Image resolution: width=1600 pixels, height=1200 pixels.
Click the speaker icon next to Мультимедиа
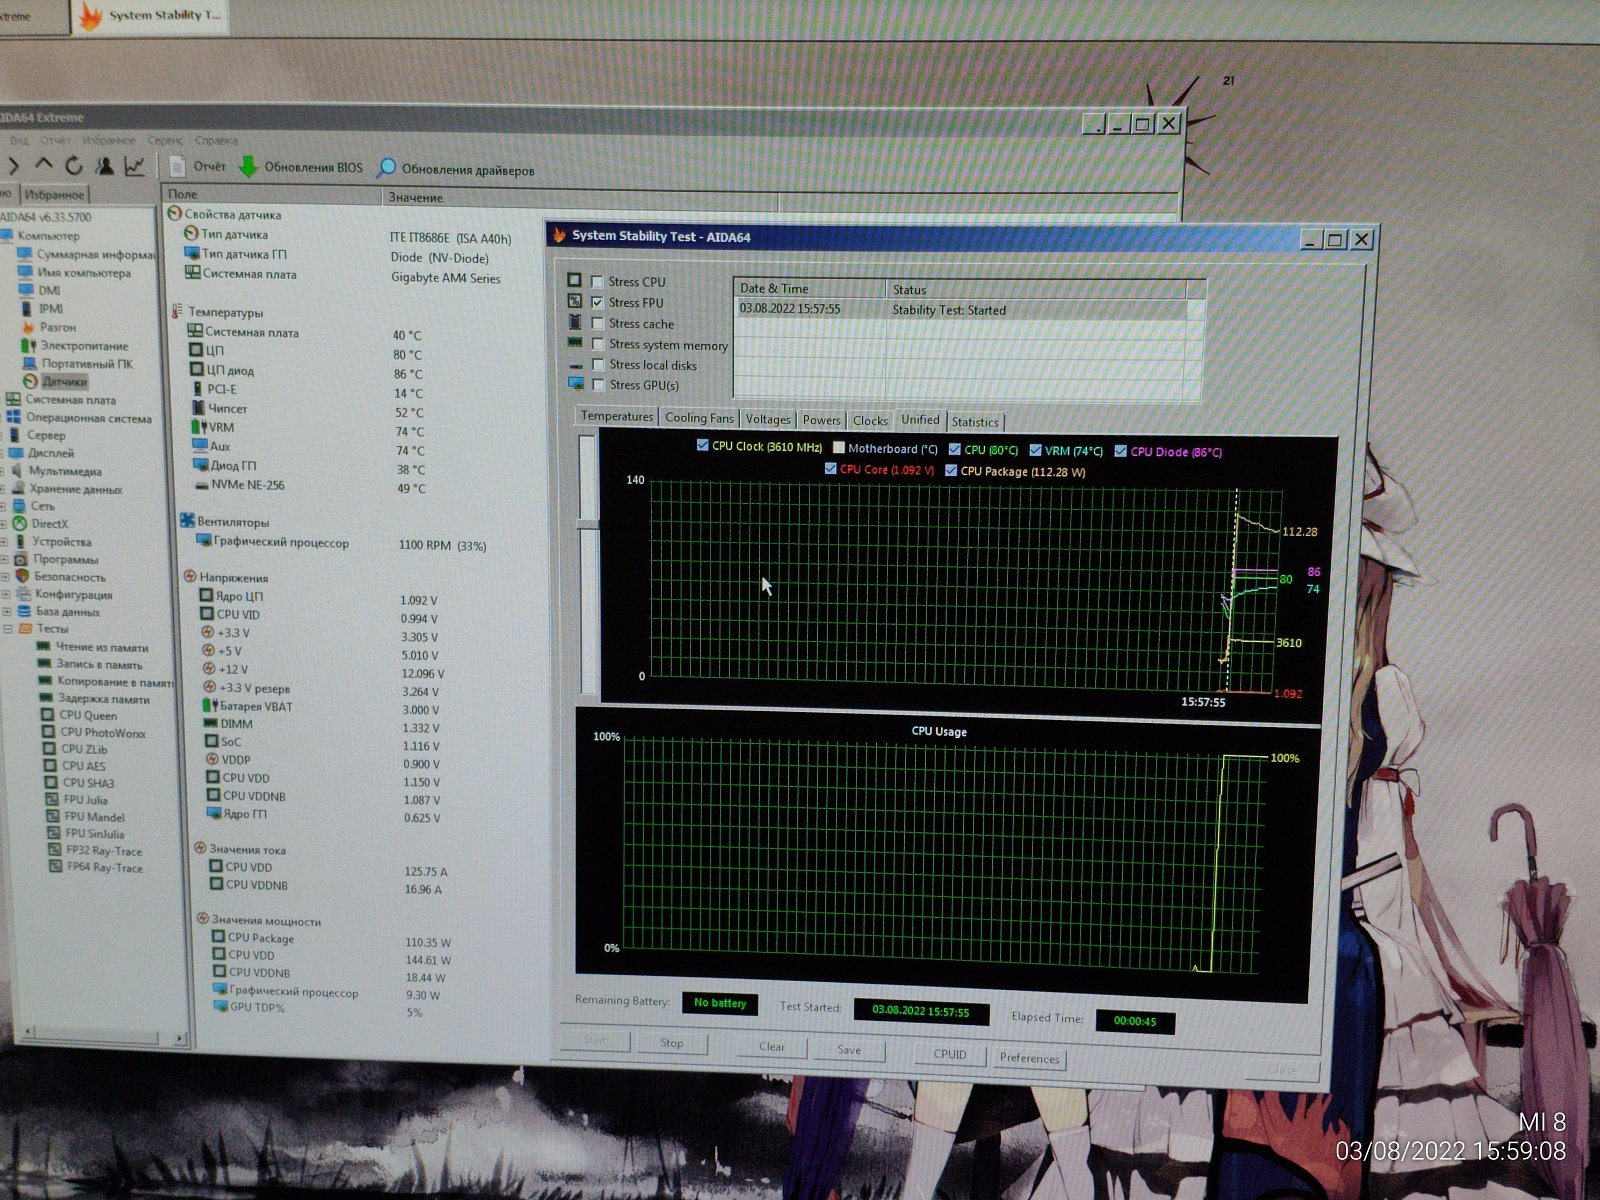tap(17, 470)
